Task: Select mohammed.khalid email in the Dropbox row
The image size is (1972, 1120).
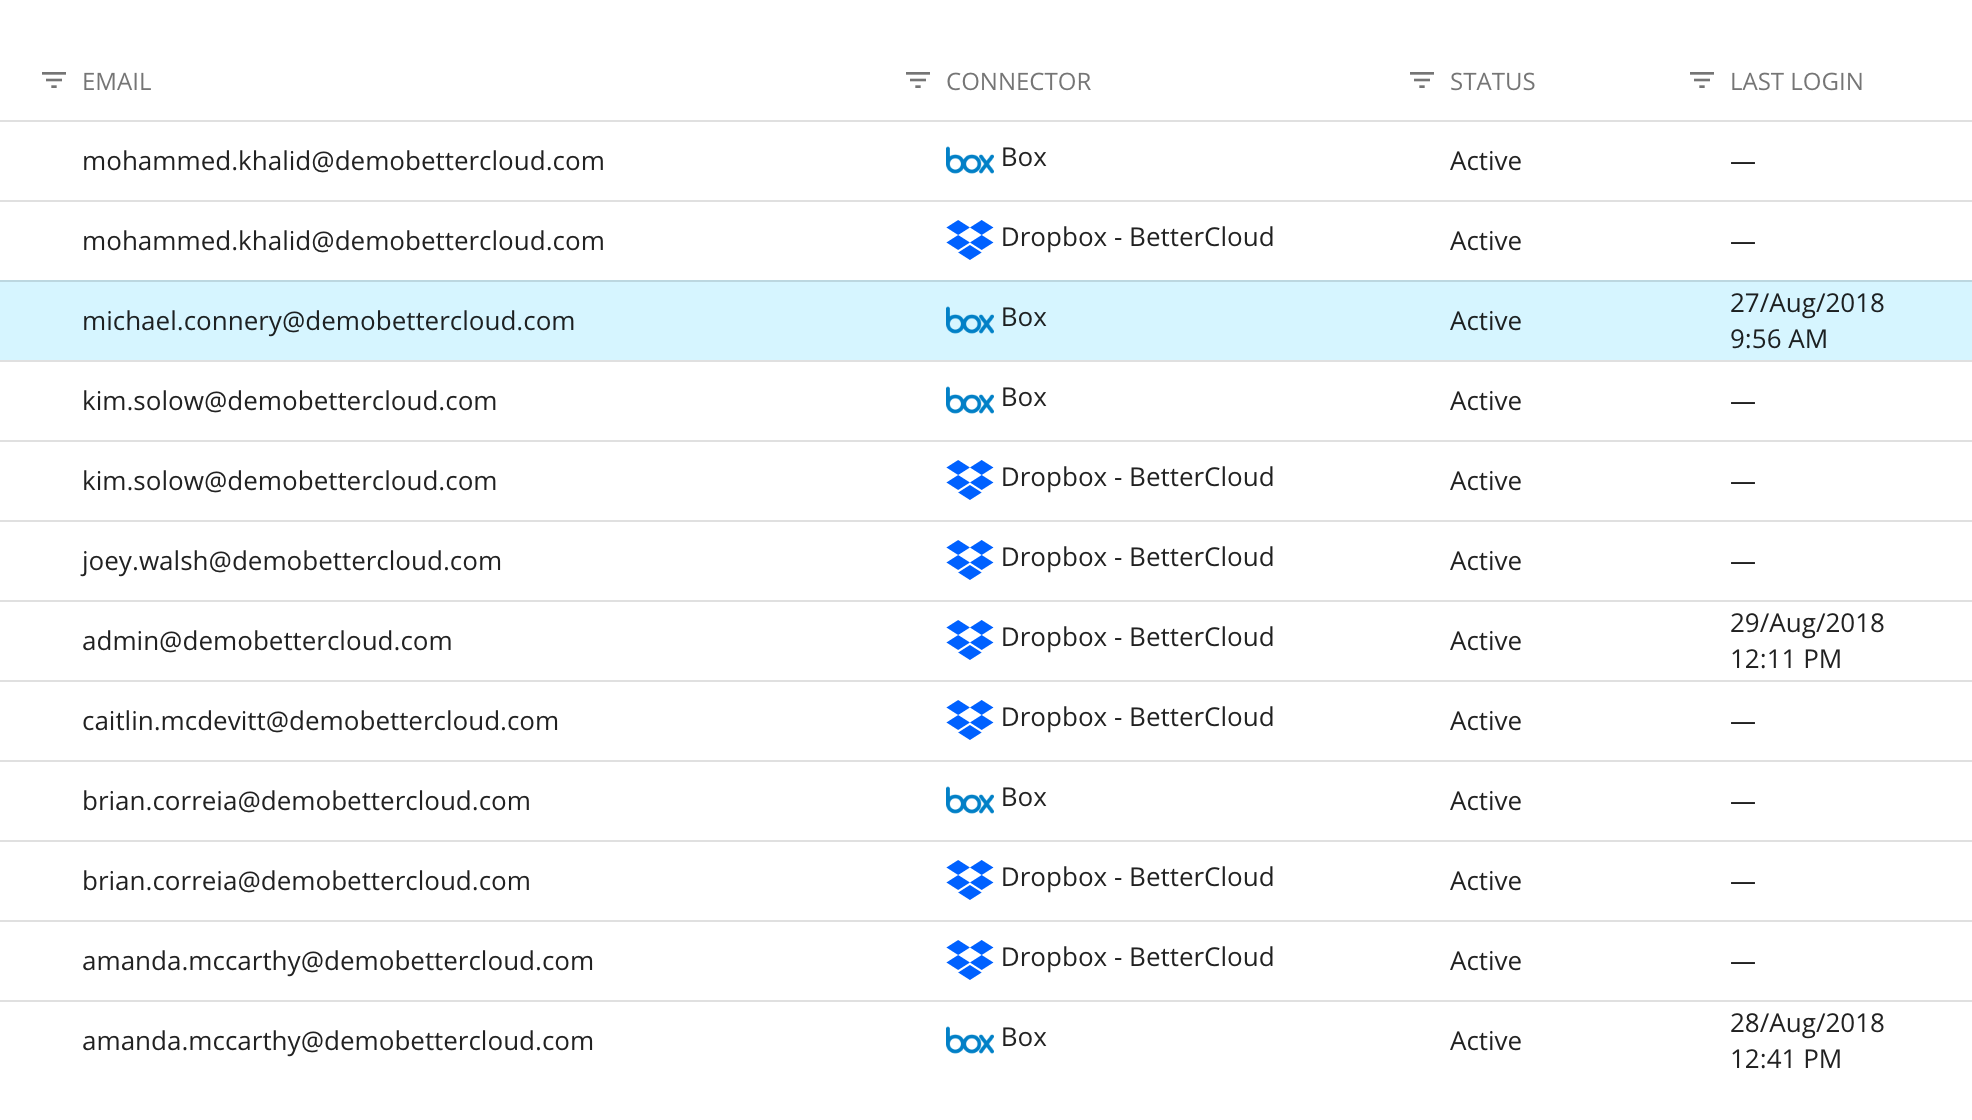Action: (343, 241)
